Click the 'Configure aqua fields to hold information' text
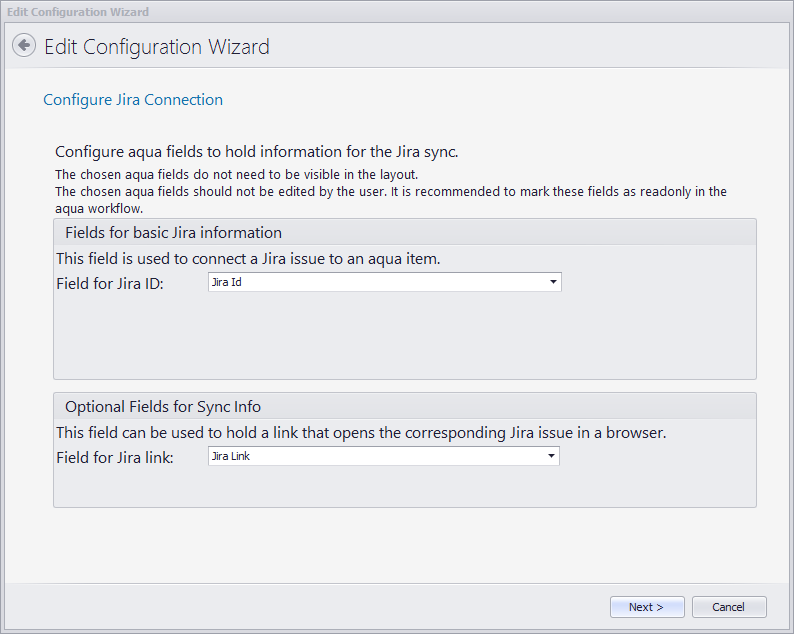The width and height of the screenshot is (794, 634). pyautogui.click(x=256, y=152)
